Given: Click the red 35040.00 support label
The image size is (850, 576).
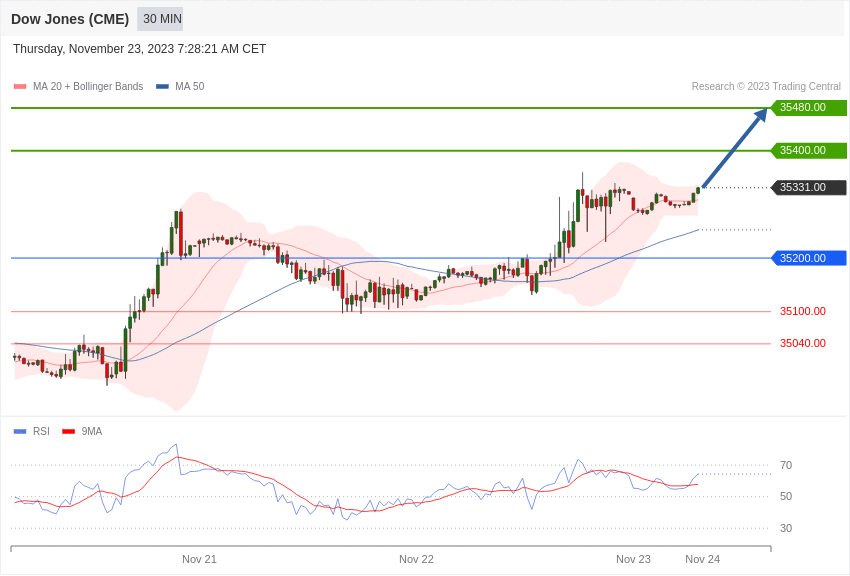Looking at the screenshot, I should (803, 343).
